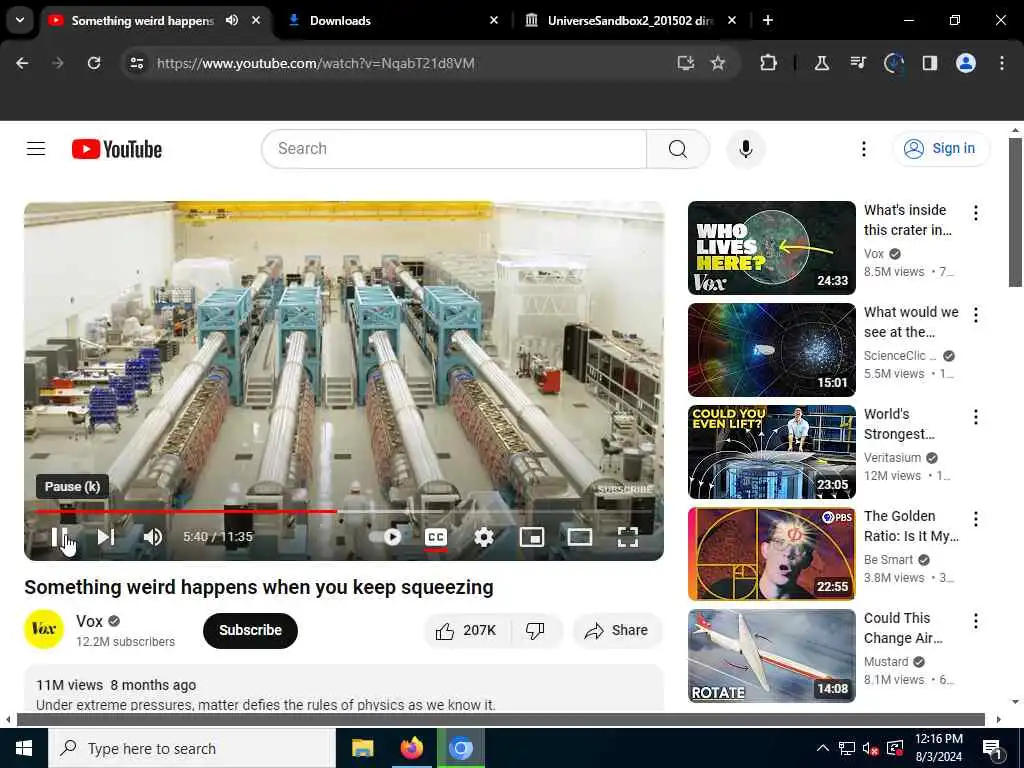The width and height of the screenshot is (1024, 768).
Task: Start voice search with microphone
Action: pyautogui.click(x=746, y=149)
